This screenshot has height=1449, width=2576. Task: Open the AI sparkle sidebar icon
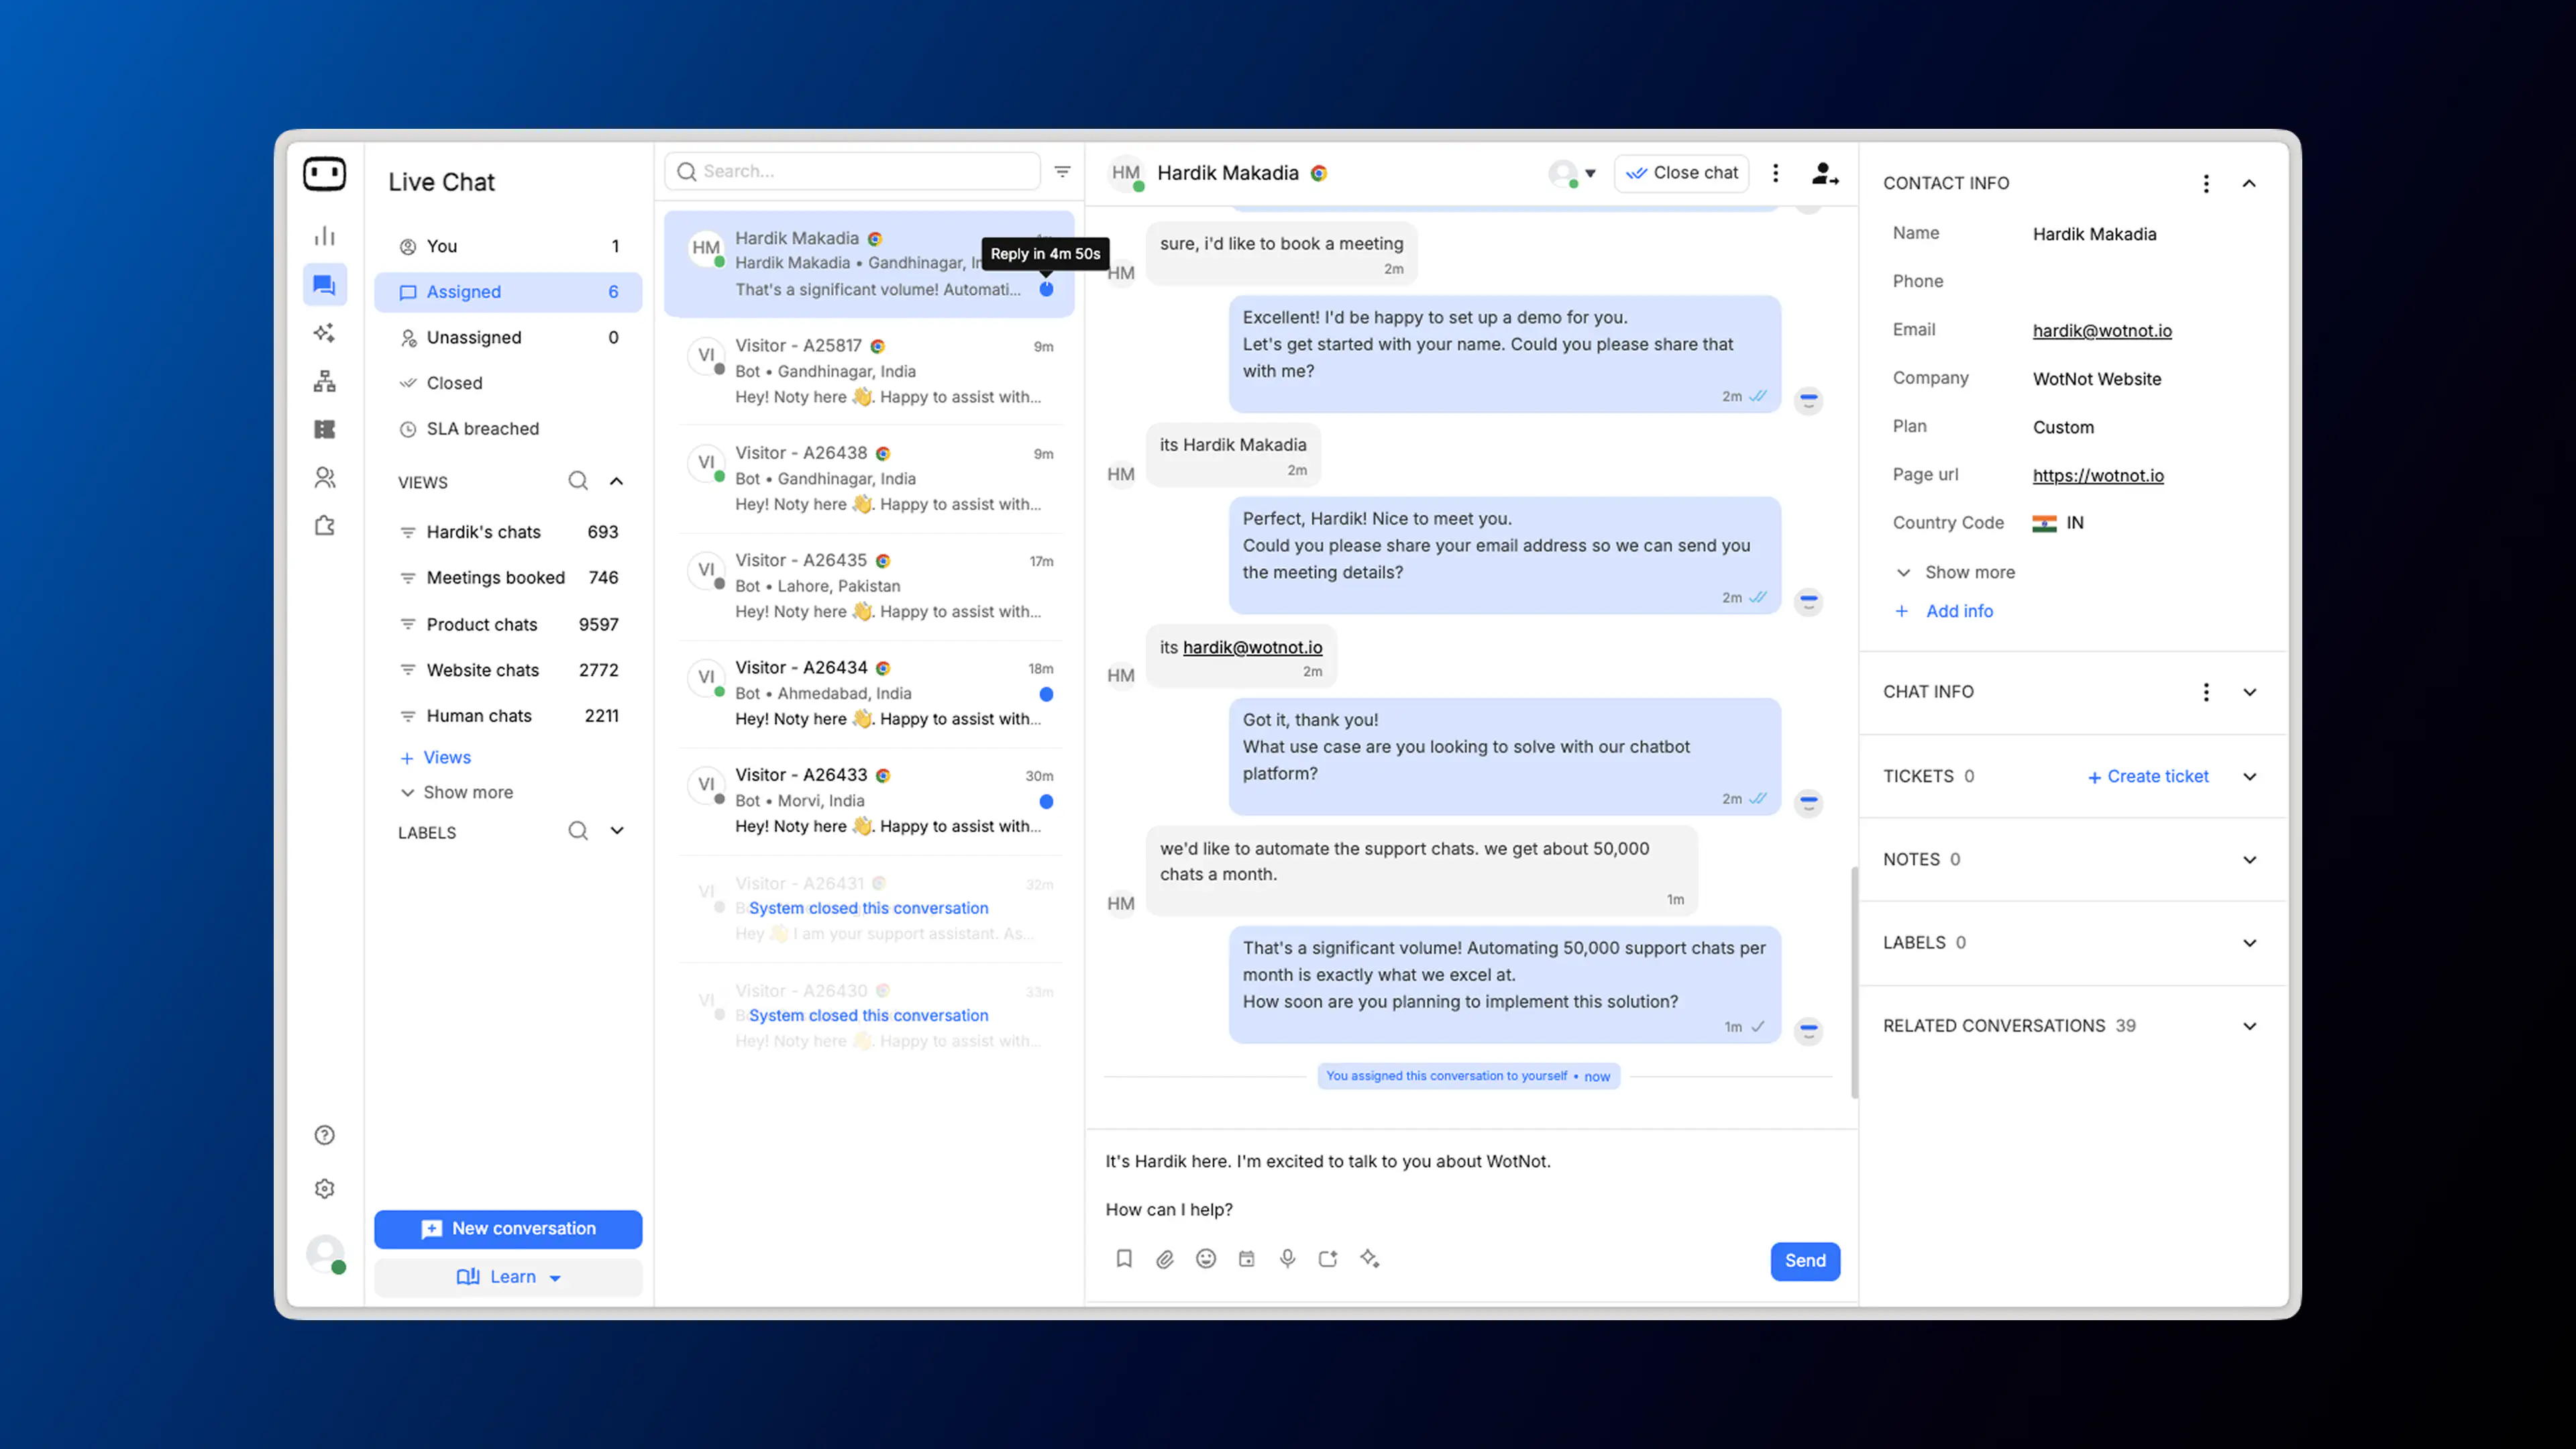pyautogui.click(x=325, y=333)
